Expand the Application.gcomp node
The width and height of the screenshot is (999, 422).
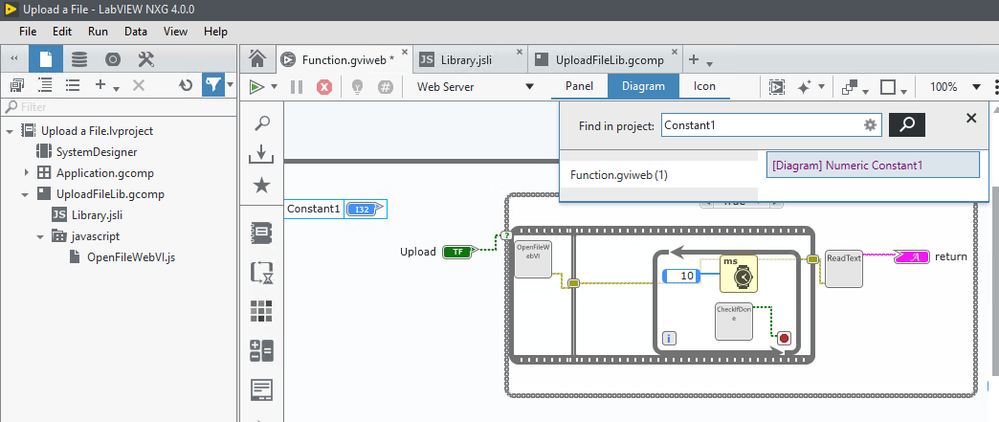click(26, 173)
